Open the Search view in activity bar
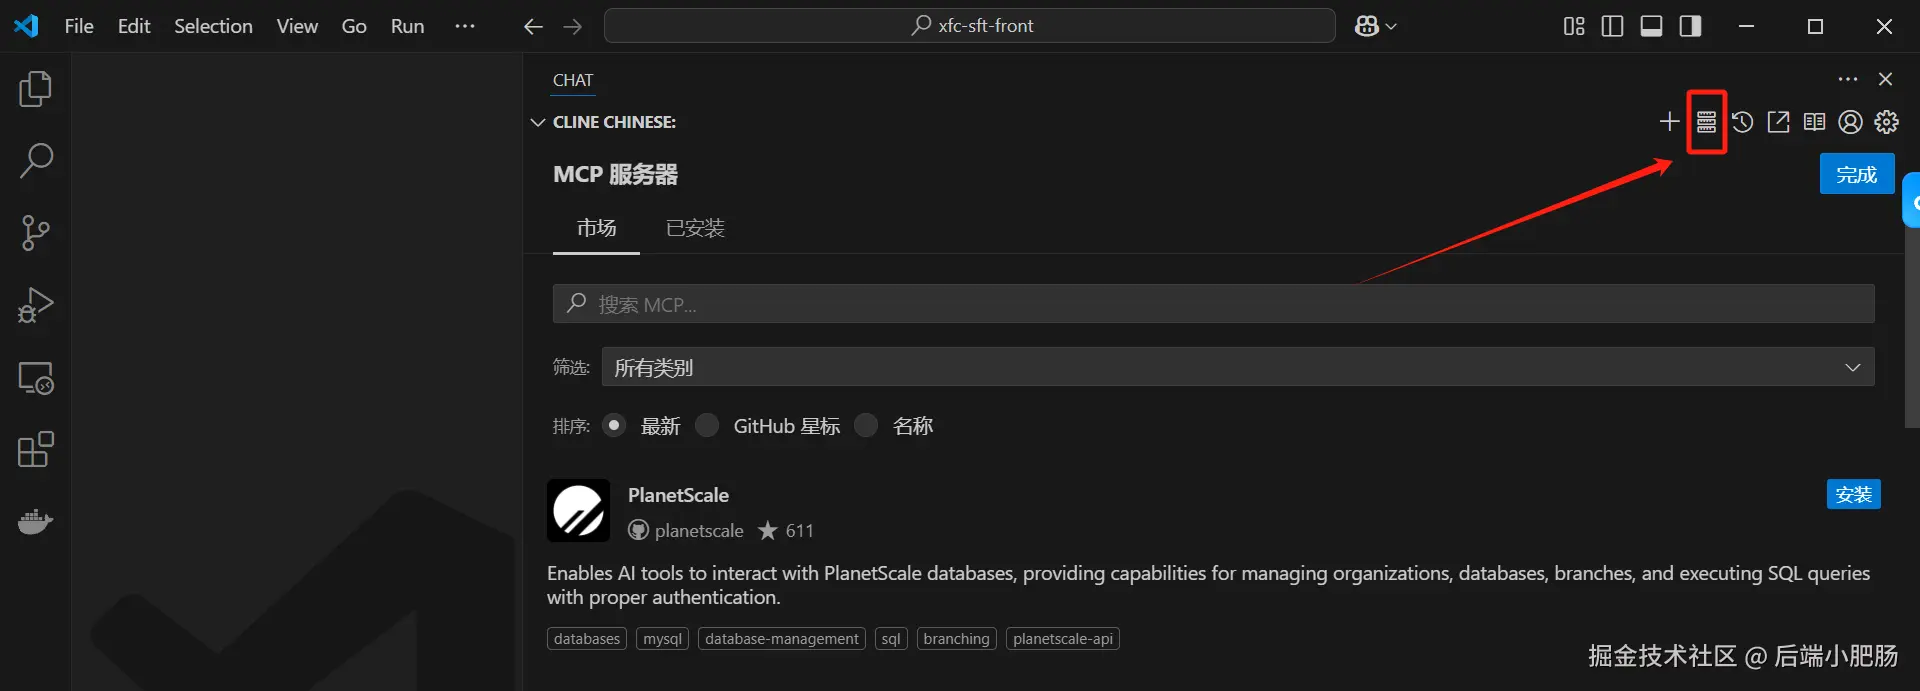 [x=36, y=160]
